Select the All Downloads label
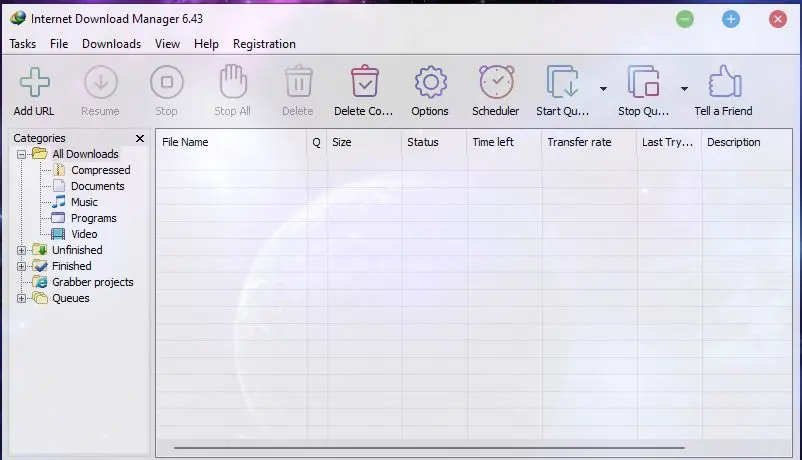This screenshot has width=802, height=460. [x=85, y=154]
